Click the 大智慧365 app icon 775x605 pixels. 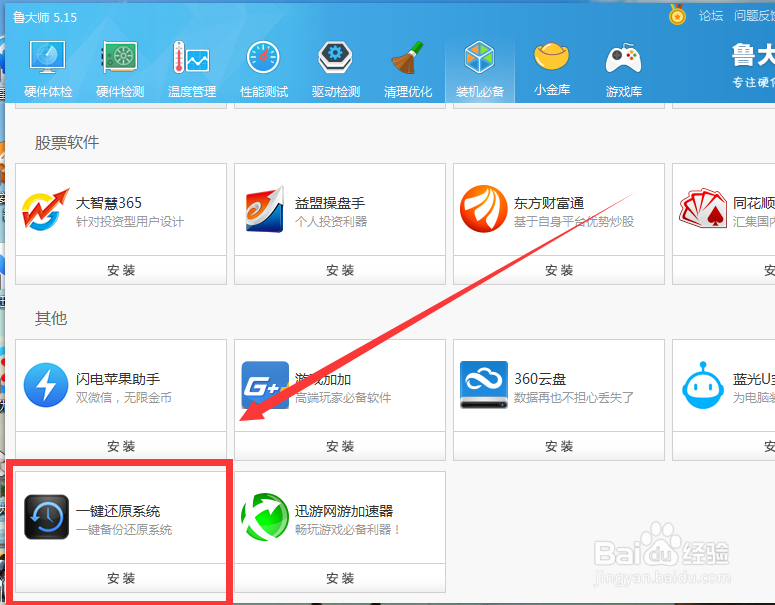(x=45, y=210)
